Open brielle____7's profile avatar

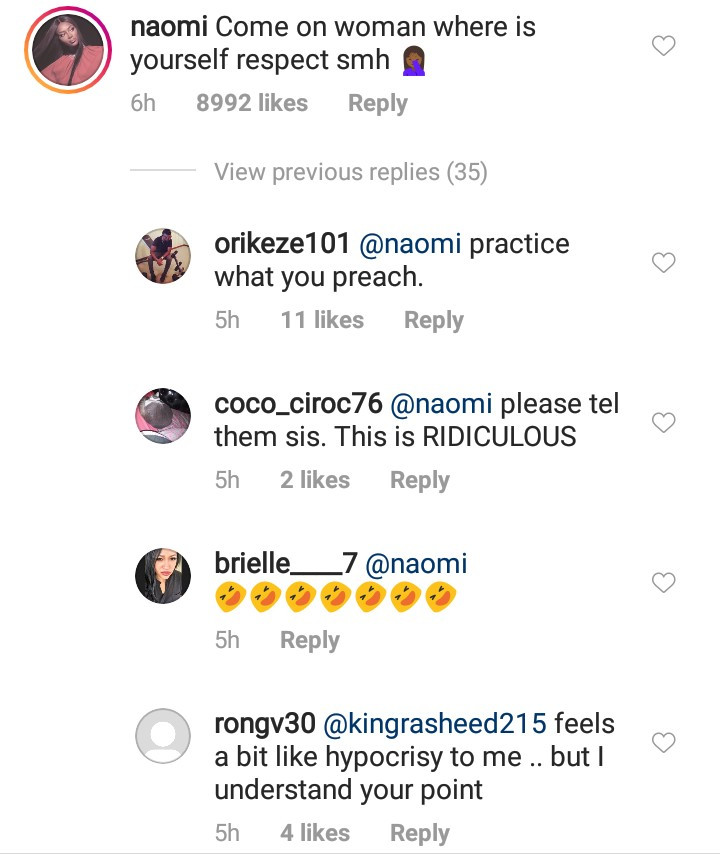(x=163, y=576)
